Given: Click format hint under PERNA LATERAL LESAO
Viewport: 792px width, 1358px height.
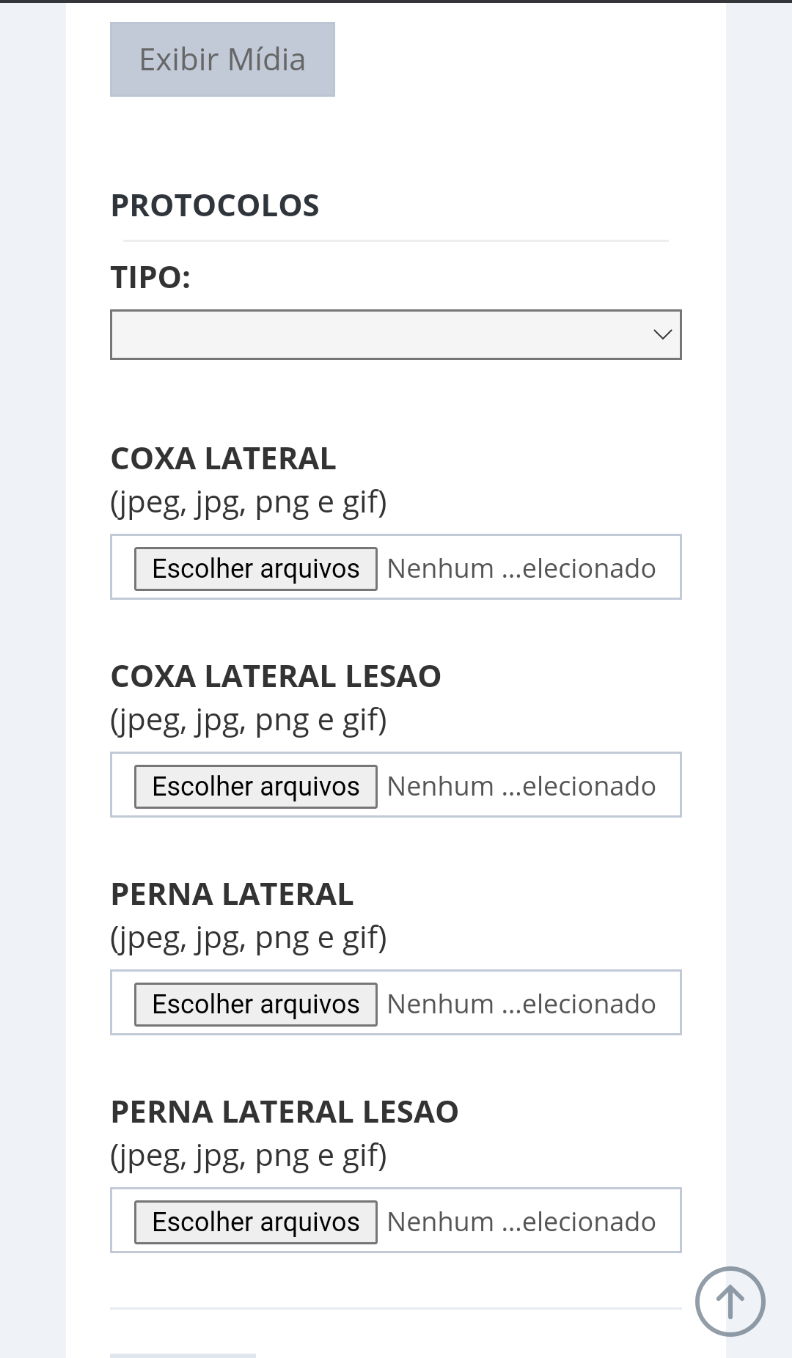Looking at the screenshot, I should 248,1156.
